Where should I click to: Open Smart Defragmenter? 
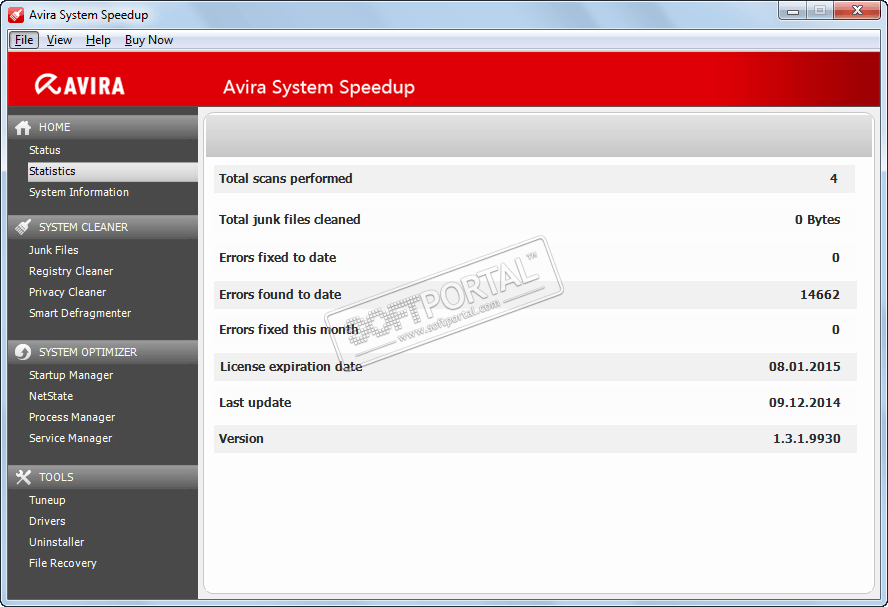coord(80,313)
